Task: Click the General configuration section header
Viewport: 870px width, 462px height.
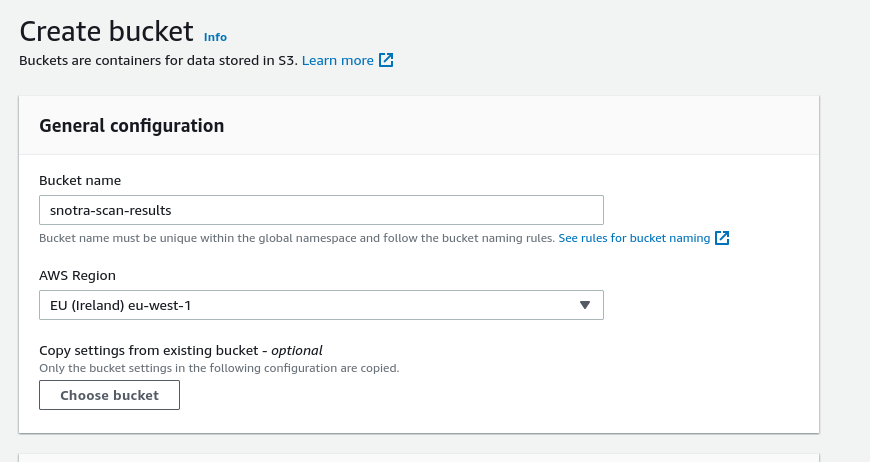Action: (131, 126)
